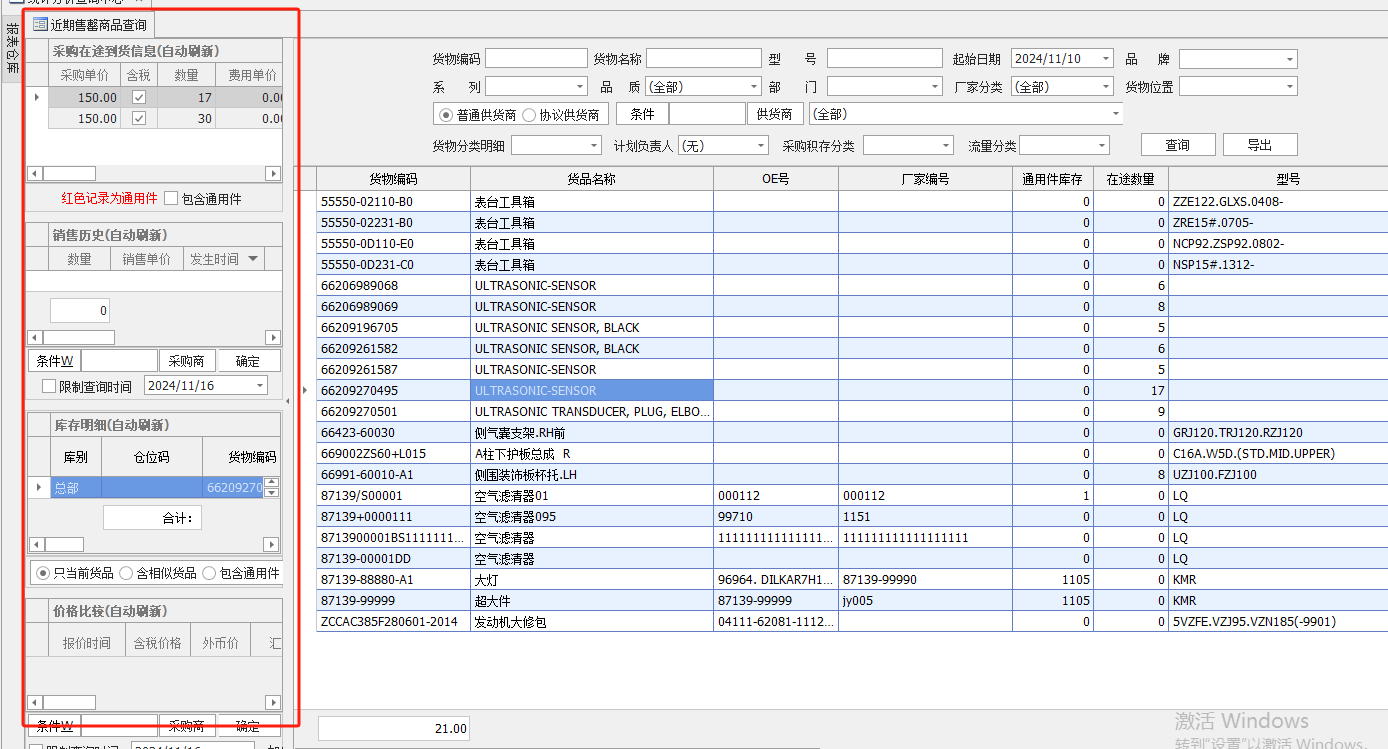Select the 普通供货商 radio button
The image size is (1388, 749).
[x=445, y=114]
